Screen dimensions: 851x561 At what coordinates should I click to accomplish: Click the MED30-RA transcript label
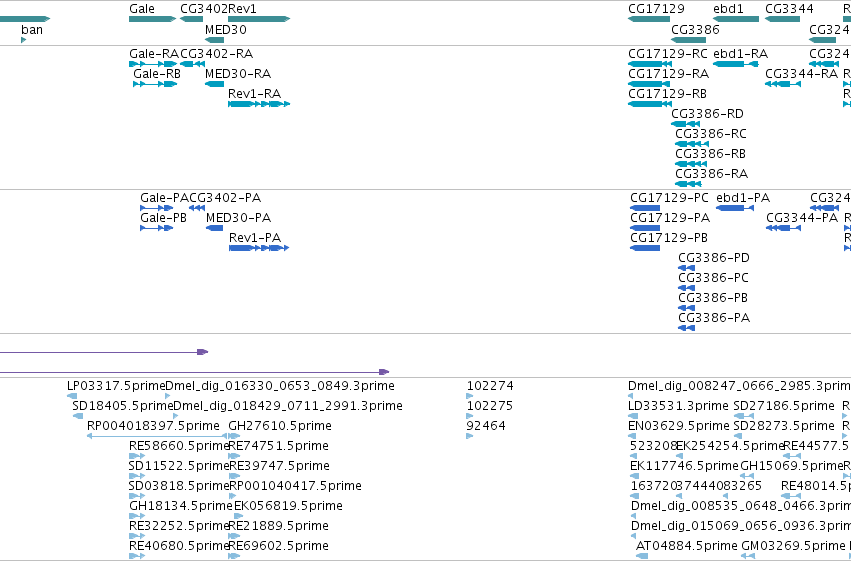238,74
